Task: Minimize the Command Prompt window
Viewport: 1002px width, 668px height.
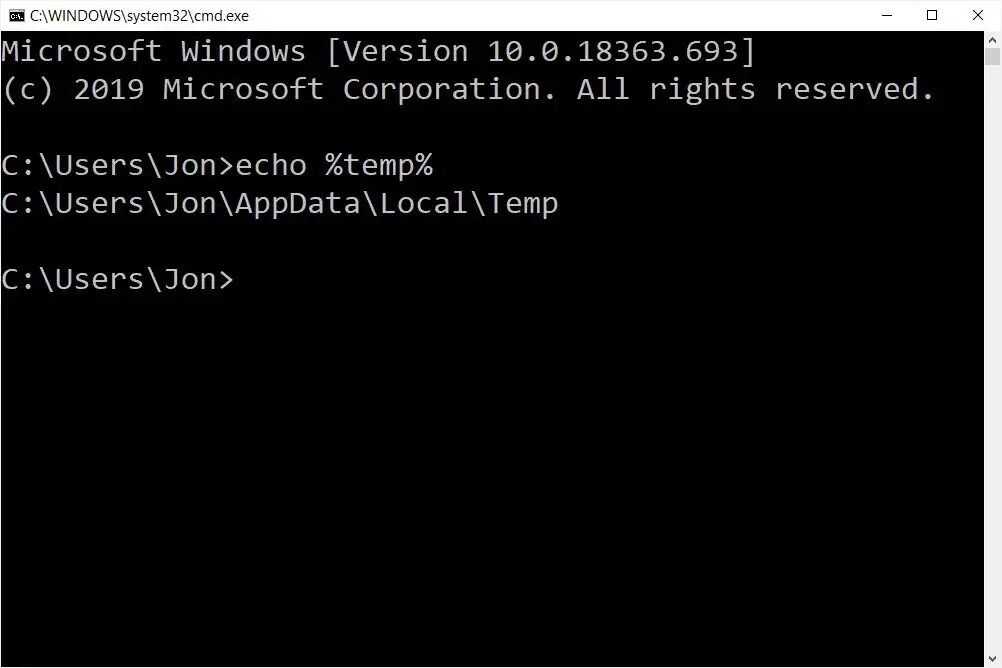Action: click(886, 15)
